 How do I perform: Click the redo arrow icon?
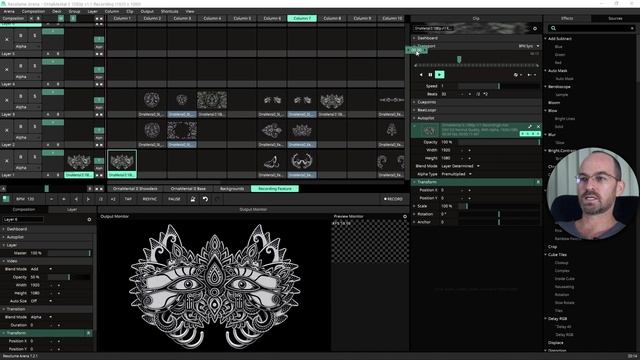218,199
